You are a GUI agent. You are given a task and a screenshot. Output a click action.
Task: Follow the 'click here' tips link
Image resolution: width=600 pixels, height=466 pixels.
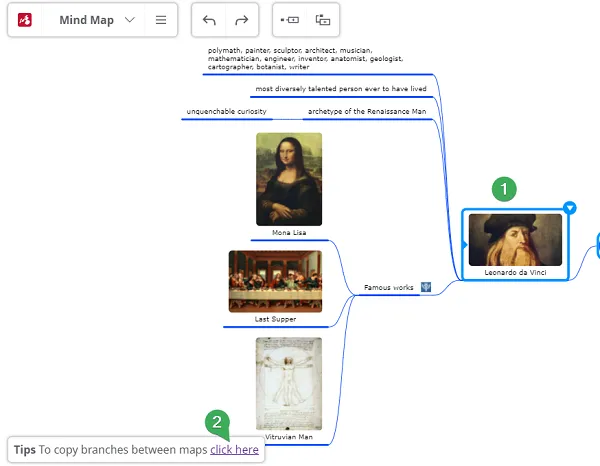234,450
